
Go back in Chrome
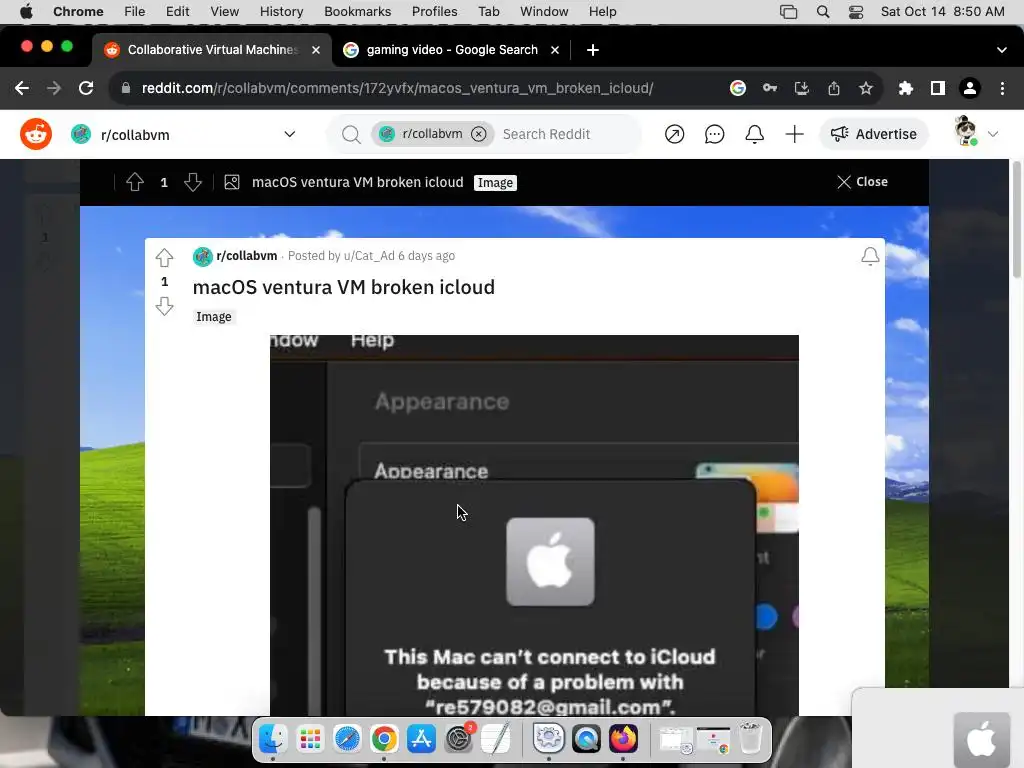[22, 88]
